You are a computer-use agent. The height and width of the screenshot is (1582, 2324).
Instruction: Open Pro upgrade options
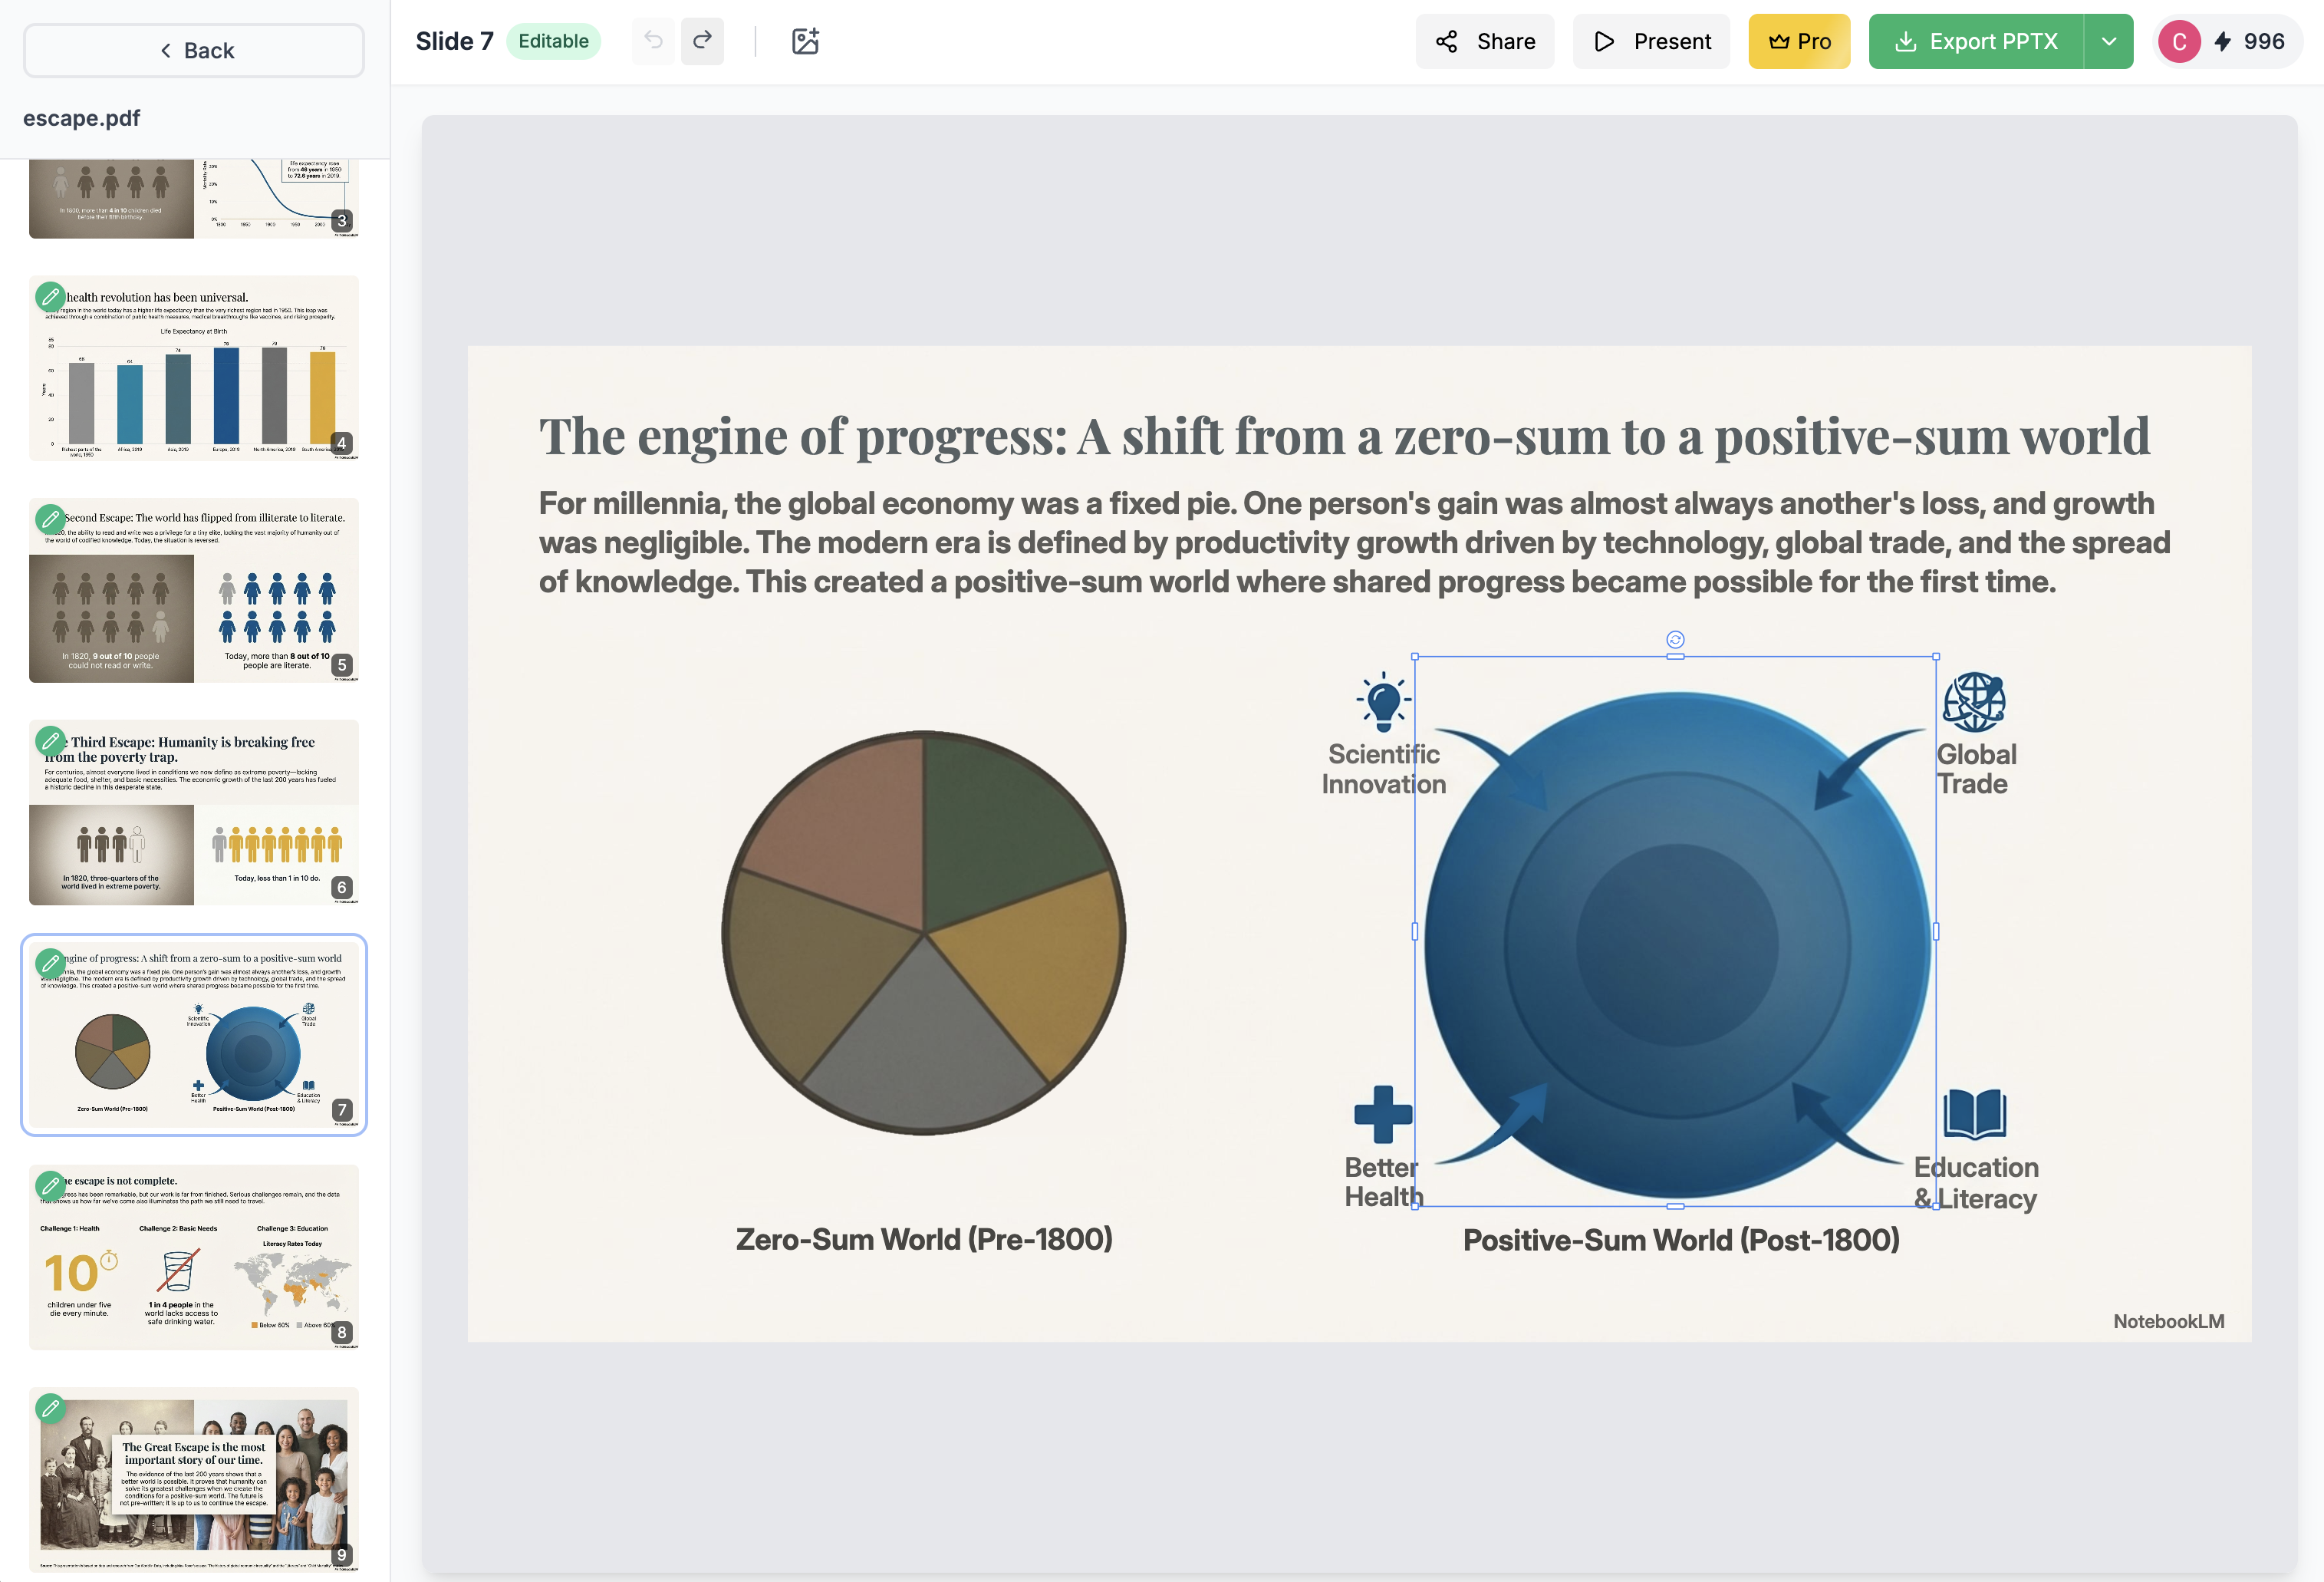click(1799, 41)
